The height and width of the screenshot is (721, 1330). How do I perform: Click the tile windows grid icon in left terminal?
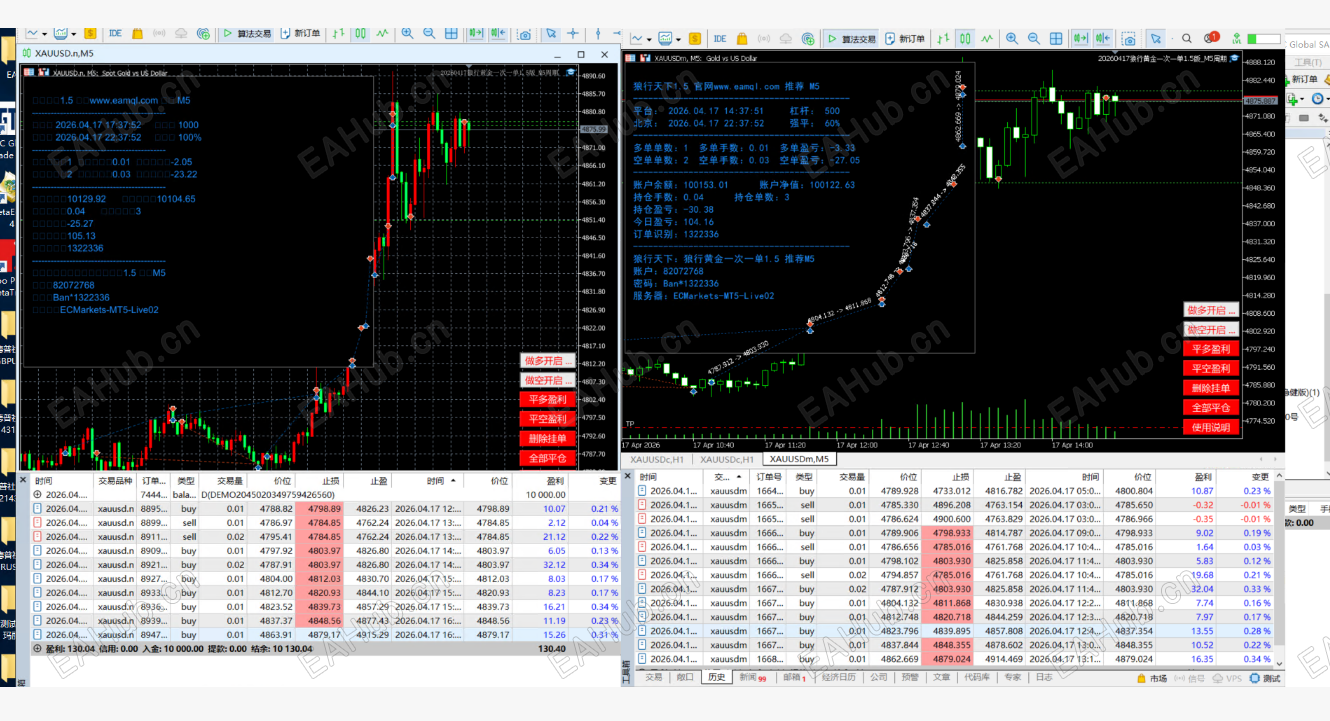451,33
